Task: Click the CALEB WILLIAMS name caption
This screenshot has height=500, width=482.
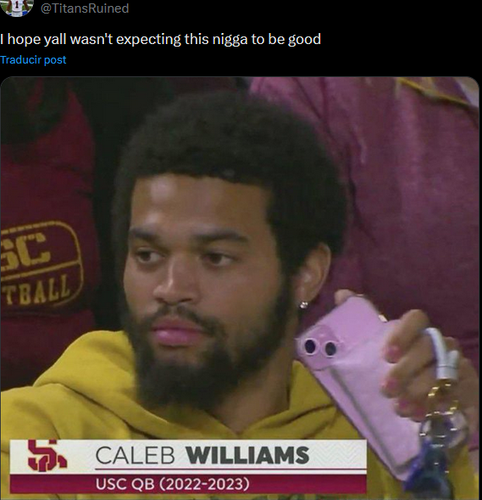Action: coord(202,455)
